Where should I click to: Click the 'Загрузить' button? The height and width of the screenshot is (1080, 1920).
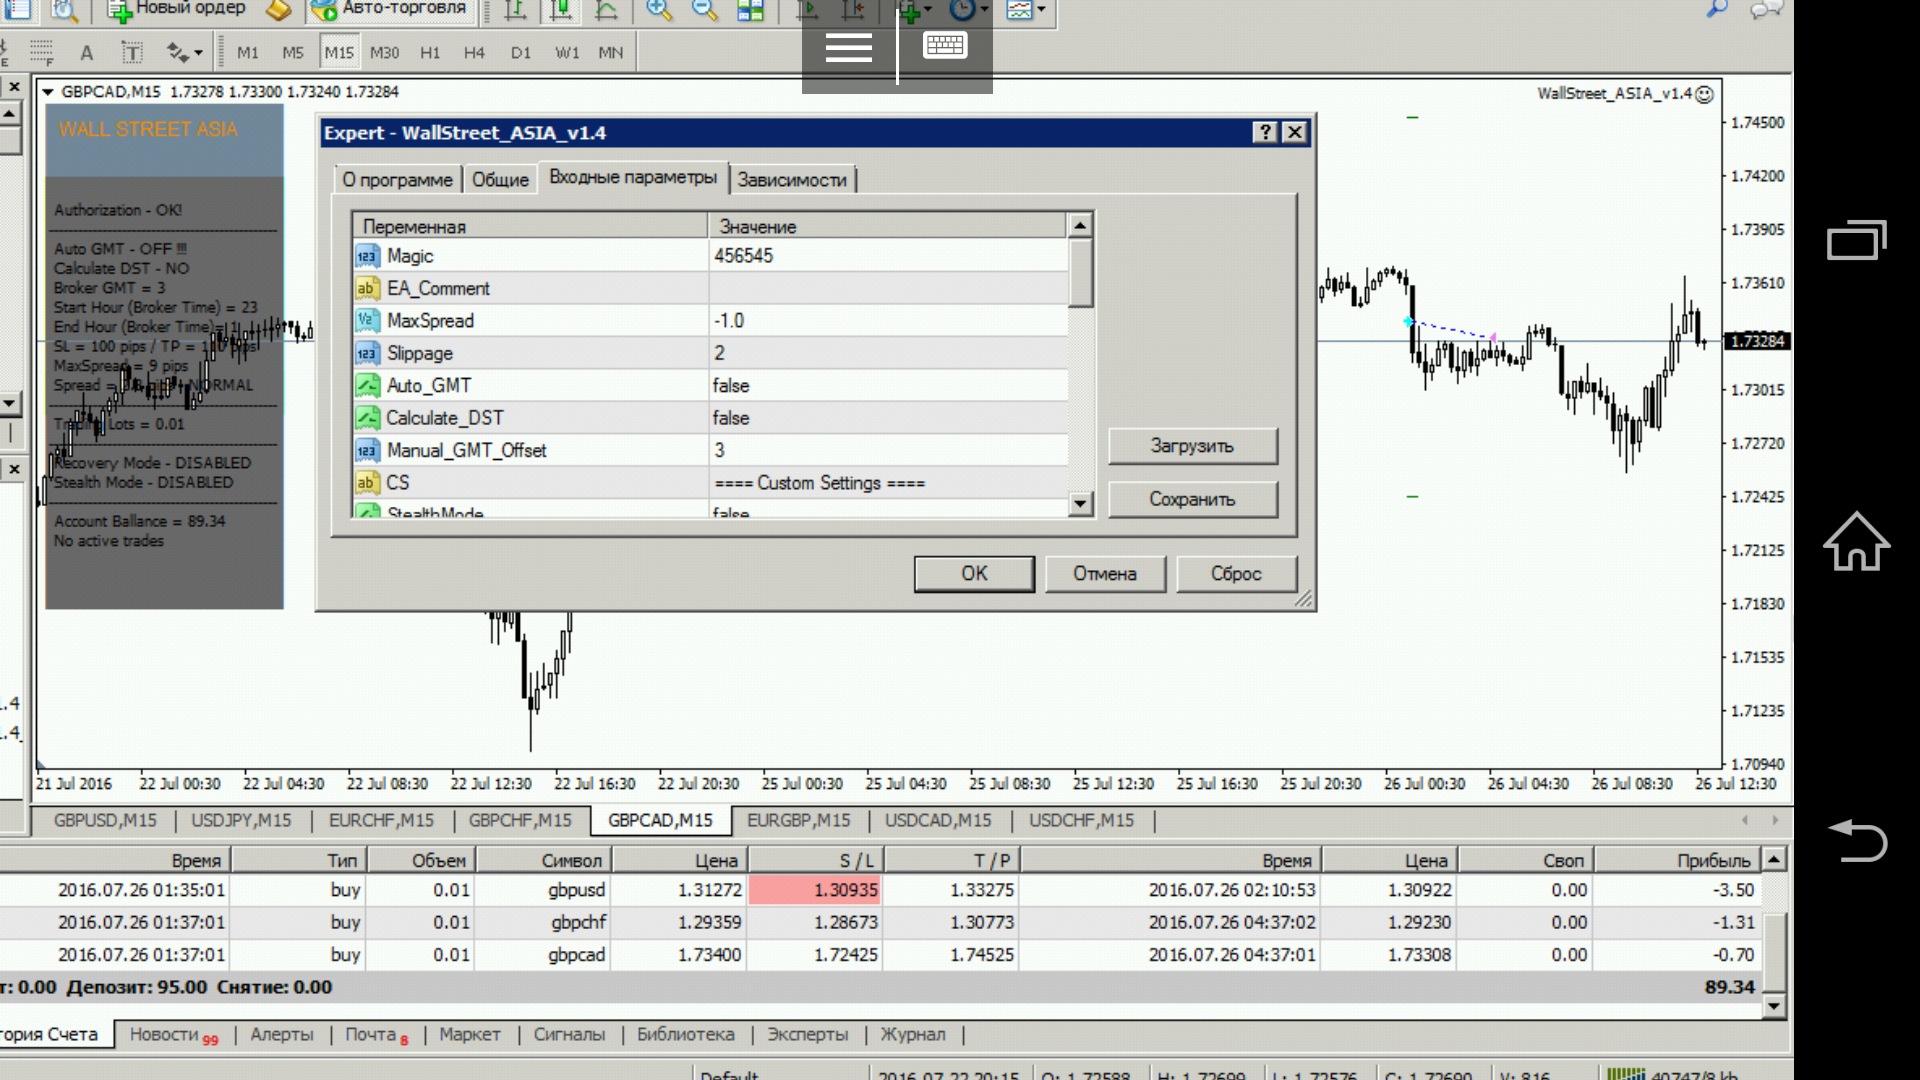pyautogui.click(x=1192, y=446)
